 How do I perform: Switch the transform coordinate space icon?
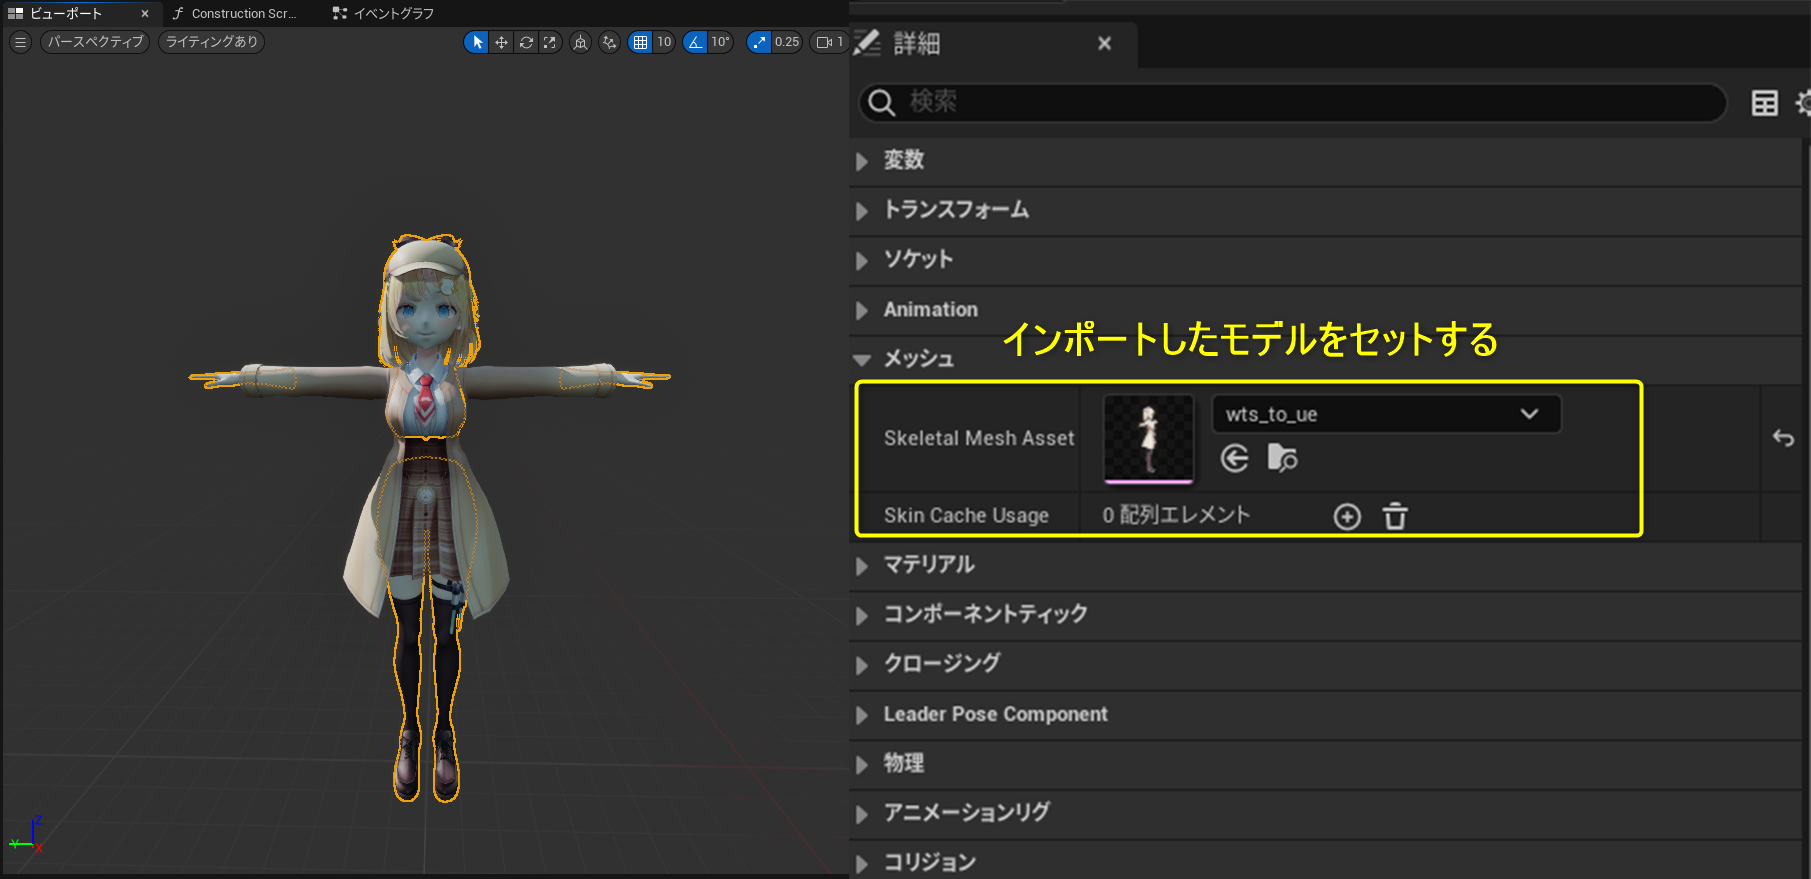click(x=580, y=42)
